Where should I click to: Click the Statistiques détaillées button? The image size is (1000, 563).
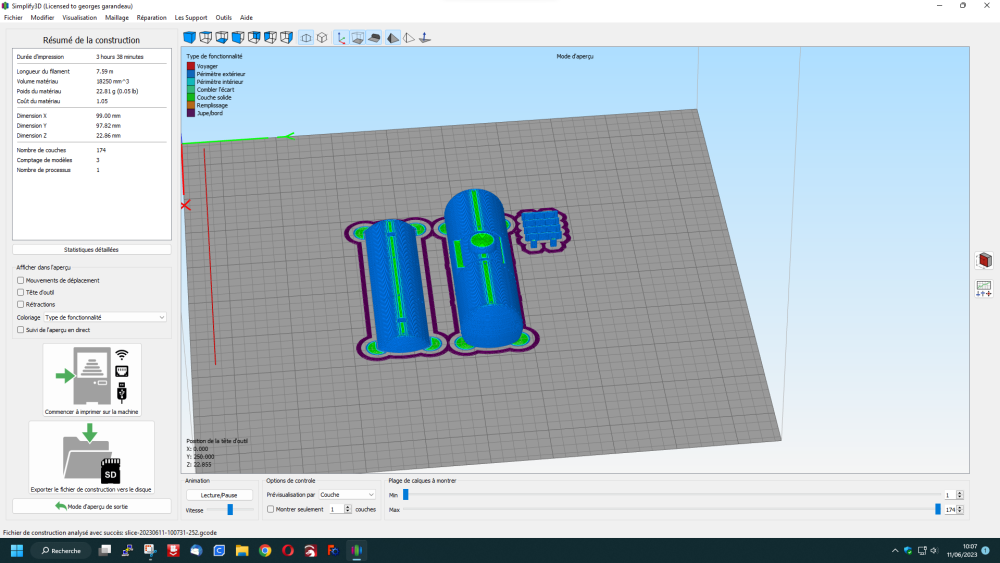point(92,250)
